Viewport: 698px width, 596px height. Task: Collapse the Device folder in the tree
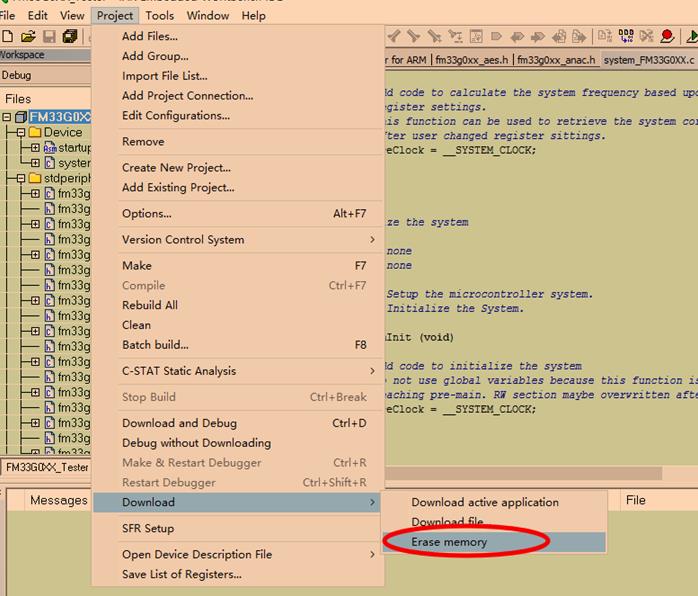pyautogui.click(x=21, y=132)
